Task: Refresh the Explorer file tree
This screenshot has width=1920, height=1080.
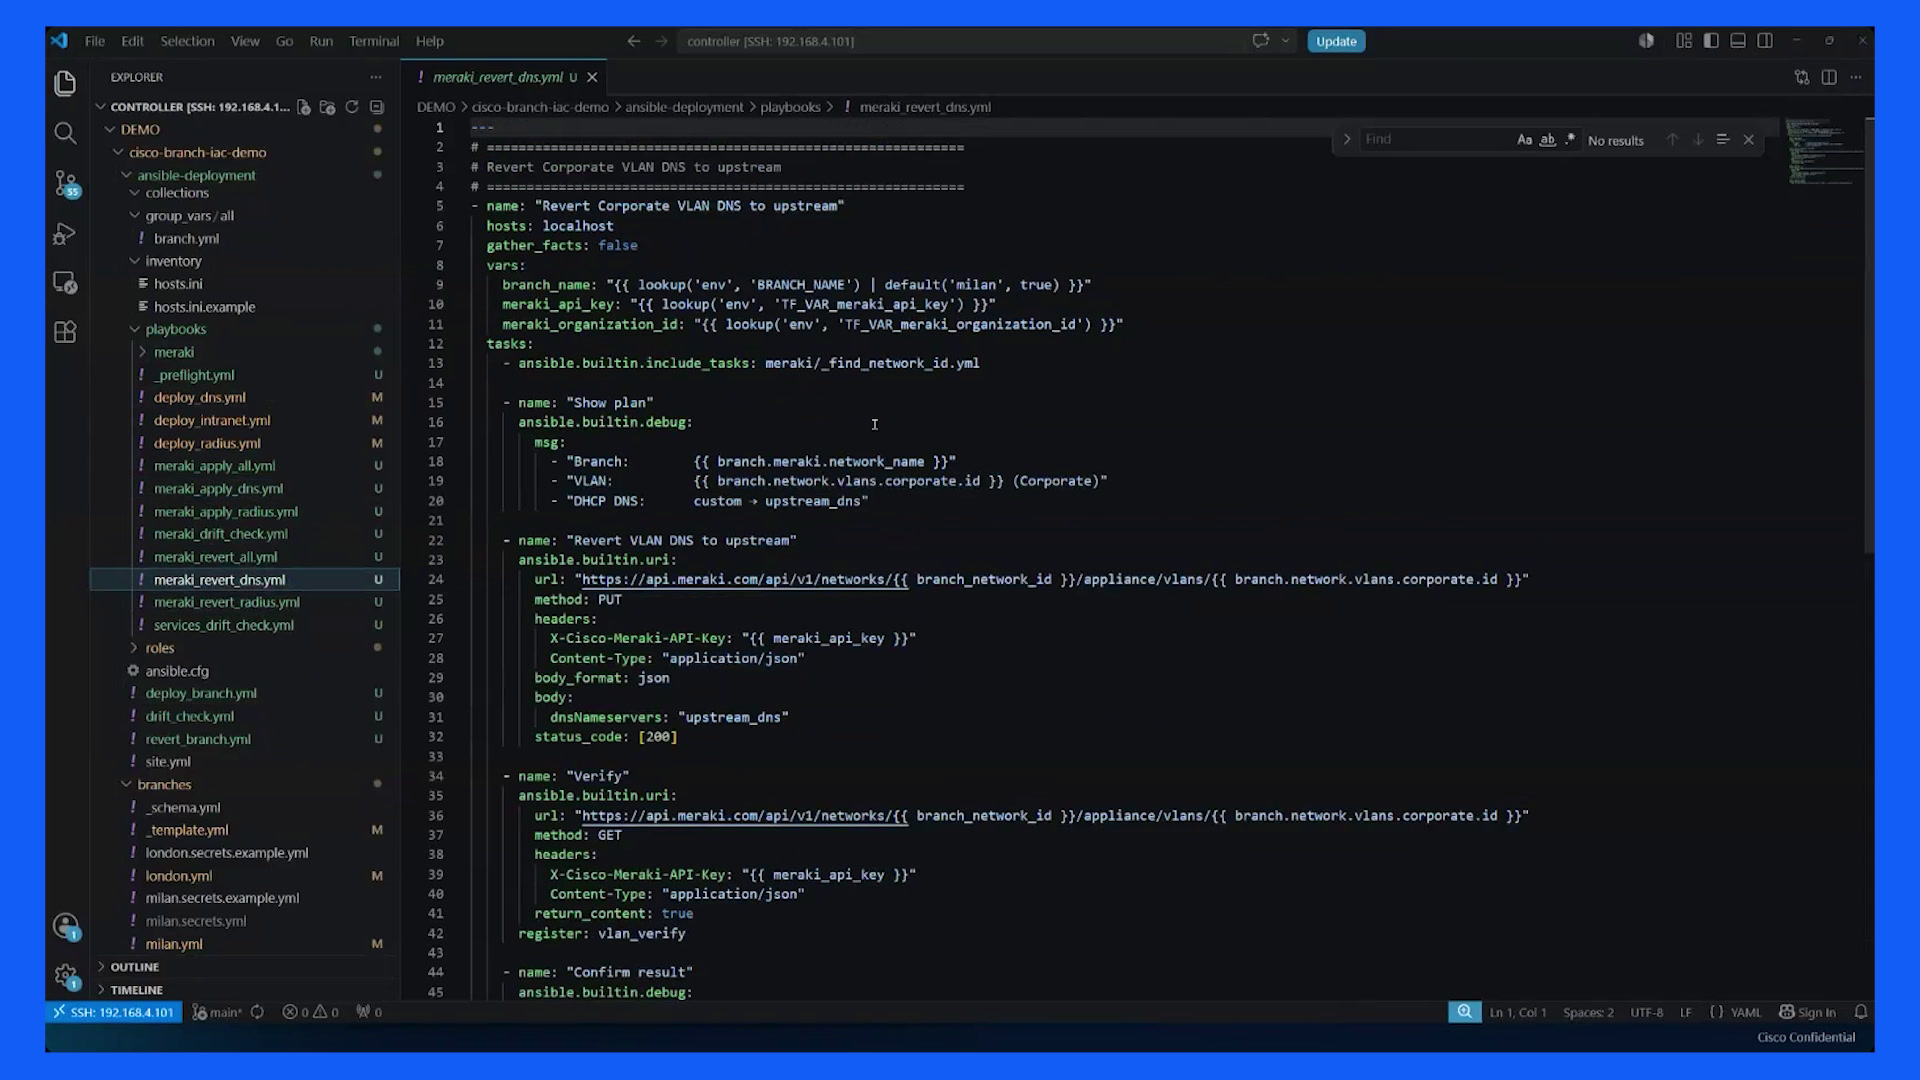Action: (352, 107)
